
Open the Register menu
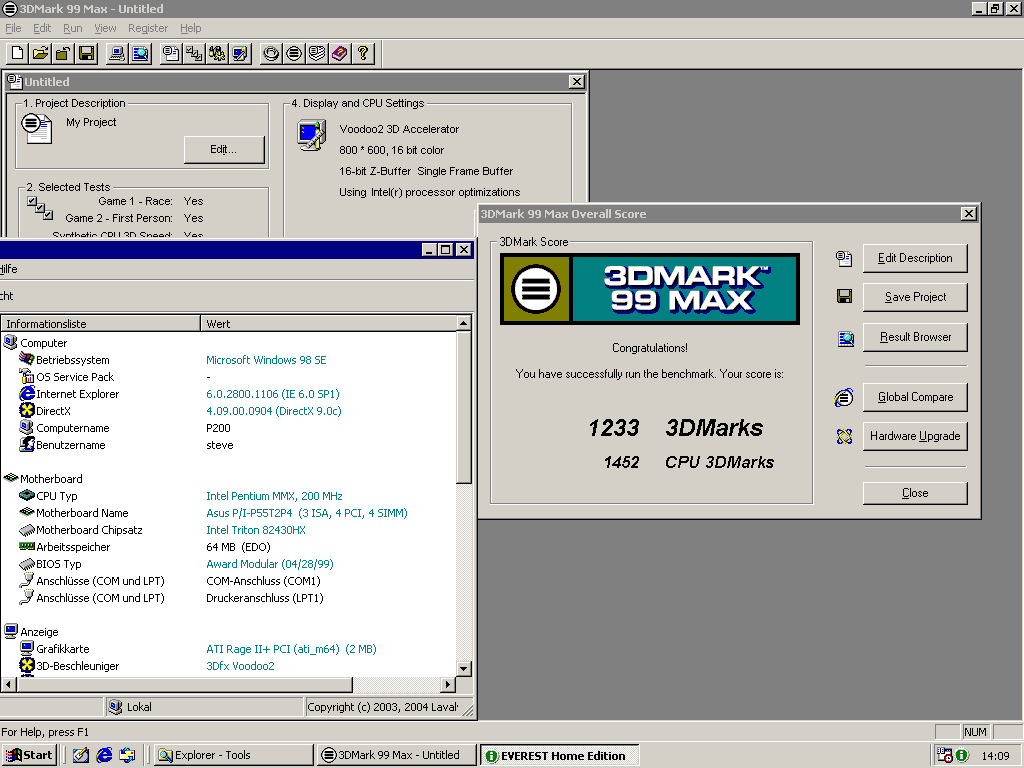pyautogui.click(x=148, y=28)
